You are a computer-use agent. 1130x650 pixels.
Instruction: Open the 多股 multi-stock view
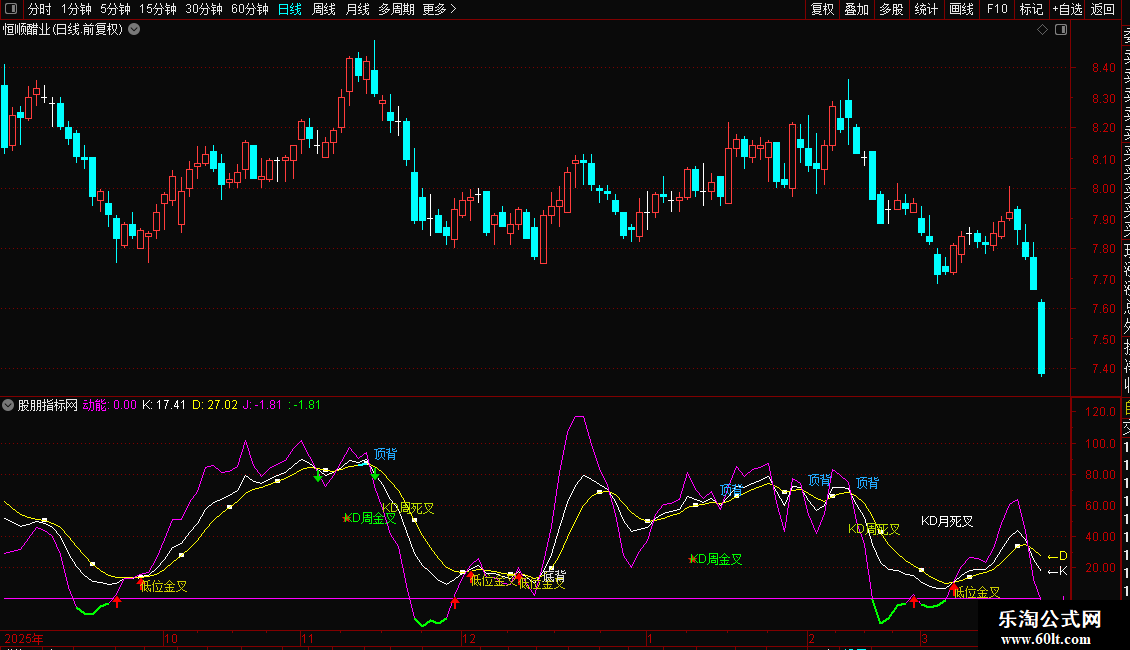click(x=891, y=9)
